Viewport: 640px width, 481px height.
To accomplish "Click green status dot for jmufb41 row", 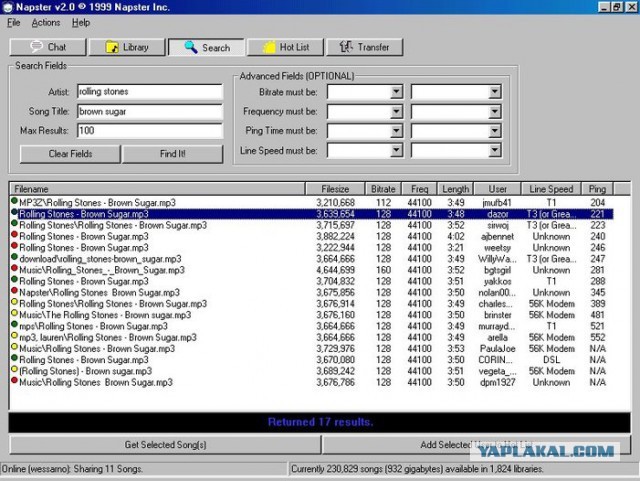I will click(x=14, y=201).
